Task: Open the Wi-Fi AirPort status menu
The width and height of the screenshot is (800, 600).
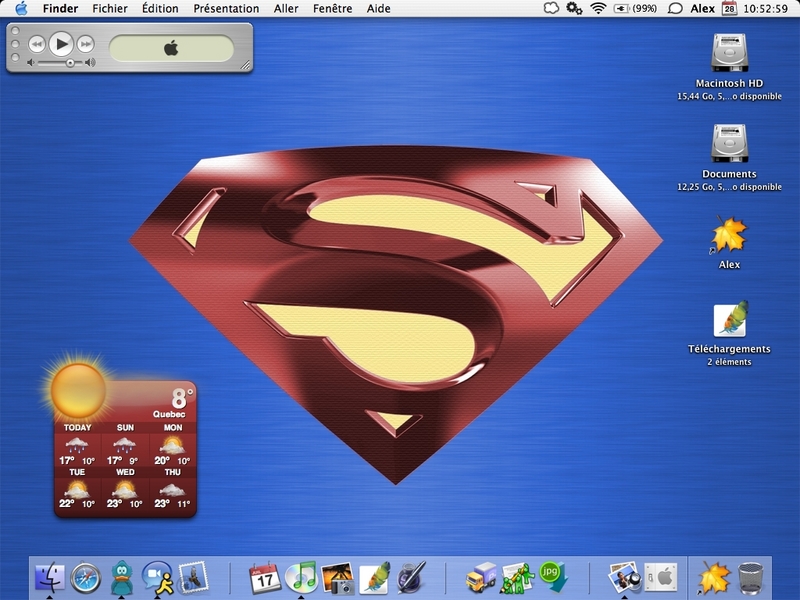Action: pos(598,8)
